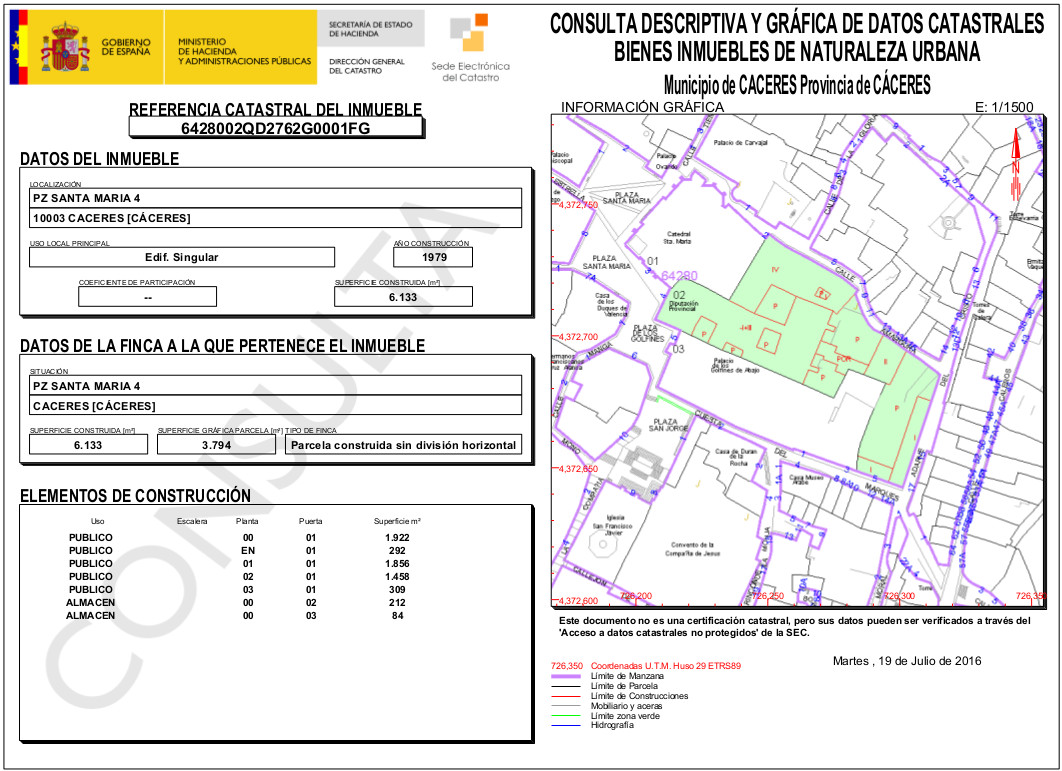Click the Coeficiente de Participación field
Image resolution: width=1062 pixels, height=771 pixels.
pyautogui.click(x=148, y=297)
